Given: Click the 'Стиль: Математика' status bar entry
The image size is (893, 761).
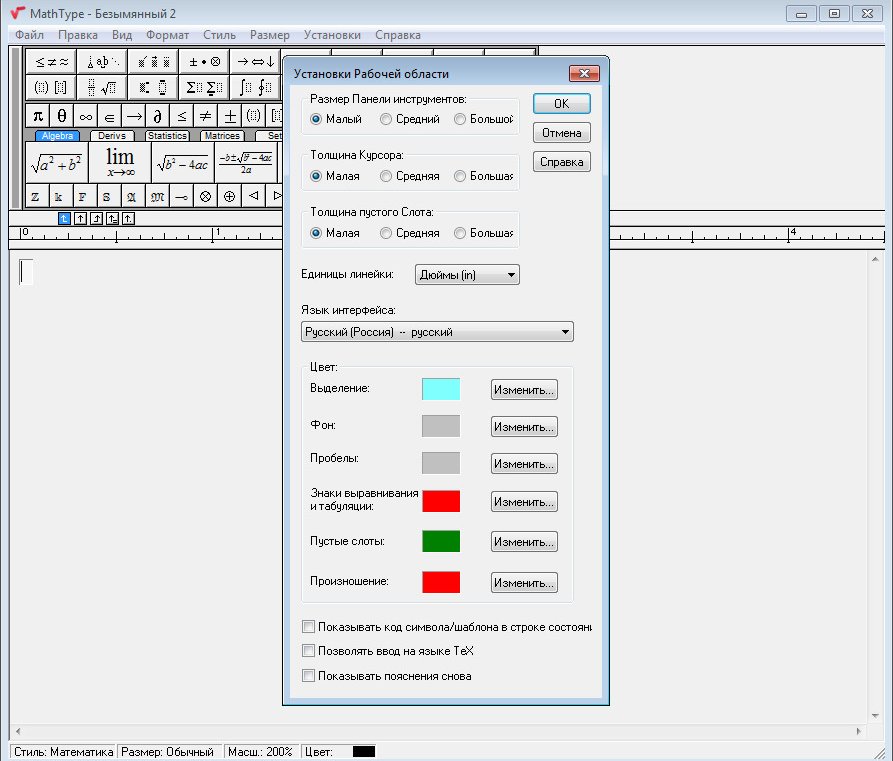Looking at the screenshot, I should tap(63, 751).
